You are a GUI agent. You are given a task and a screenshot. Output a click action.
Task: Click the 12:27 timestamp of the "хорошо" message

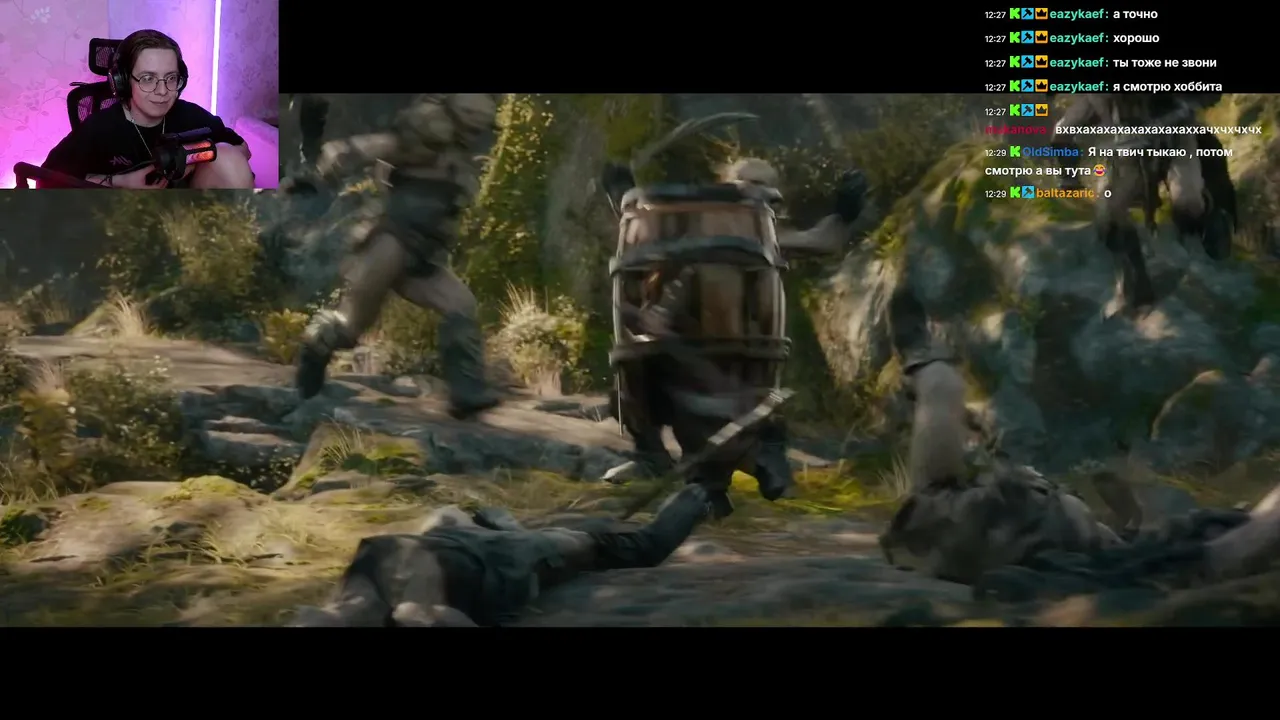point(995,38)
